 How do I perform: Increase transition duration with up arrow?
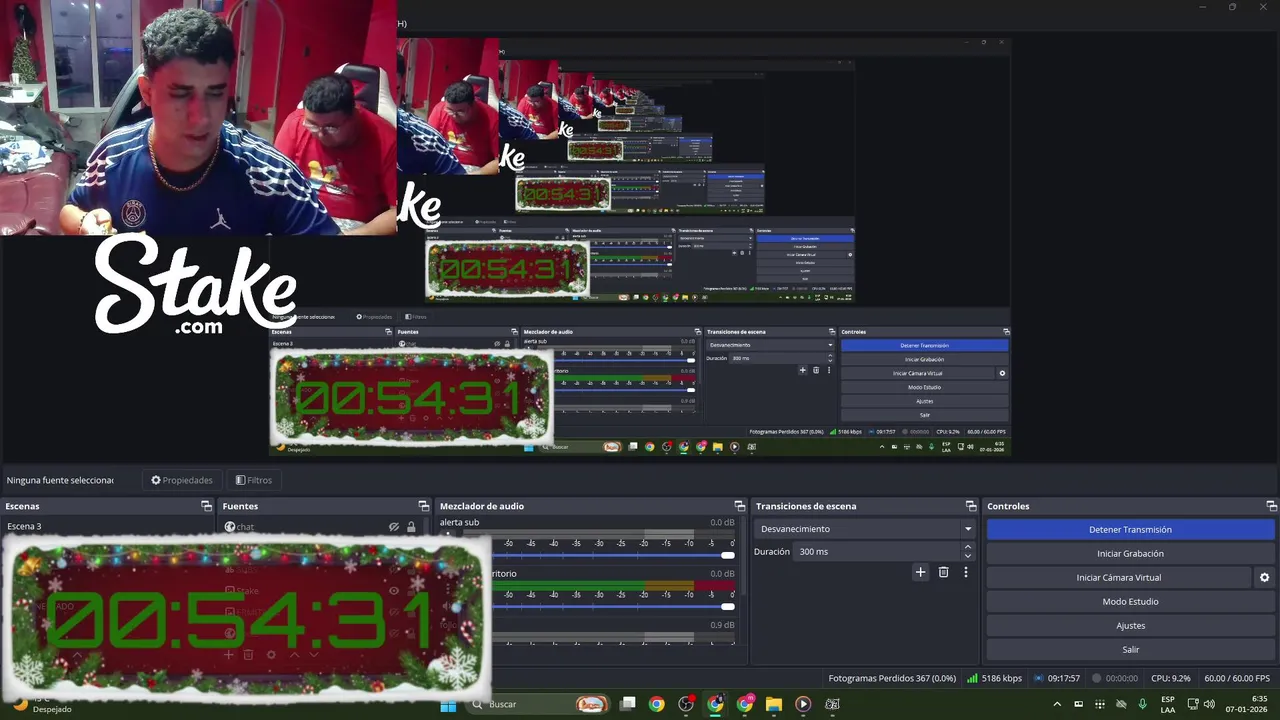coord(967,547)
